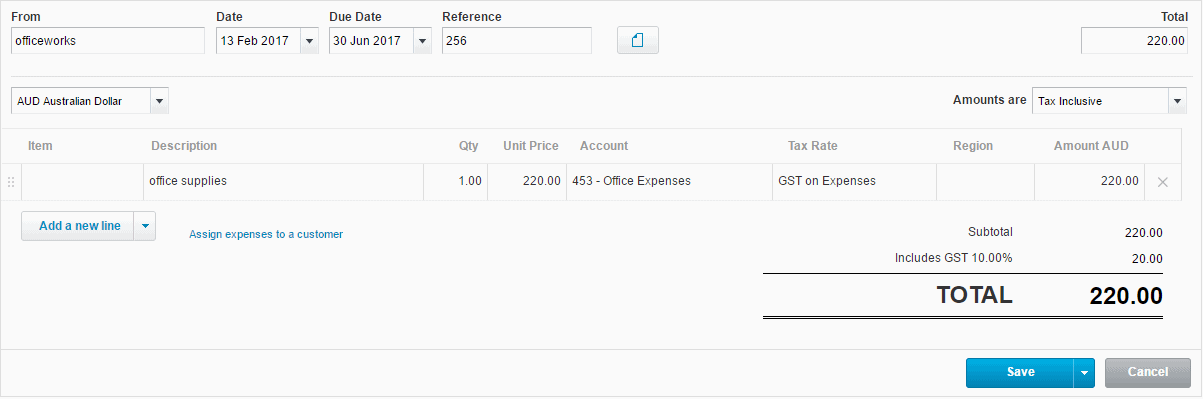Click Add a new line button
Viewport: 1203px width, 399px height.
click(78, 226)
